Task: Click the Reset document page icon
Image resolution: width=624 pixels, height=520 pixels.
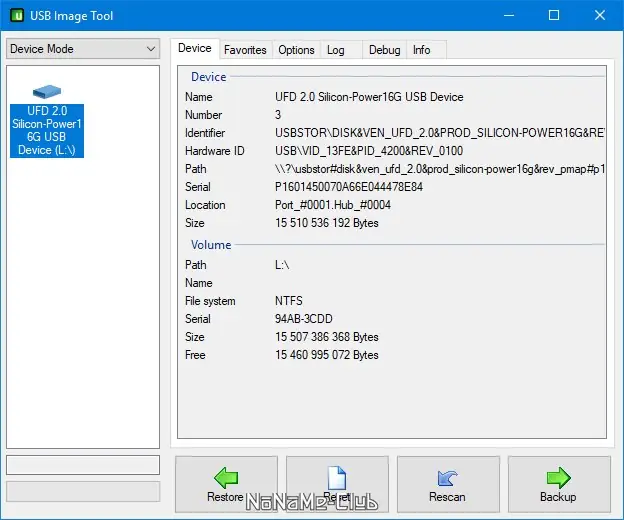Action: 337,477
